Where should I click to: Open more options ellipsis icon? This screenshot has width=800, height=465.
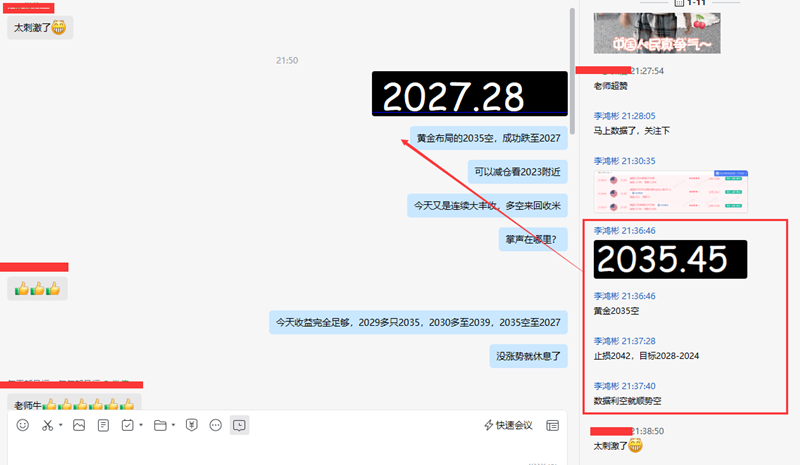[x=216, y=425]
